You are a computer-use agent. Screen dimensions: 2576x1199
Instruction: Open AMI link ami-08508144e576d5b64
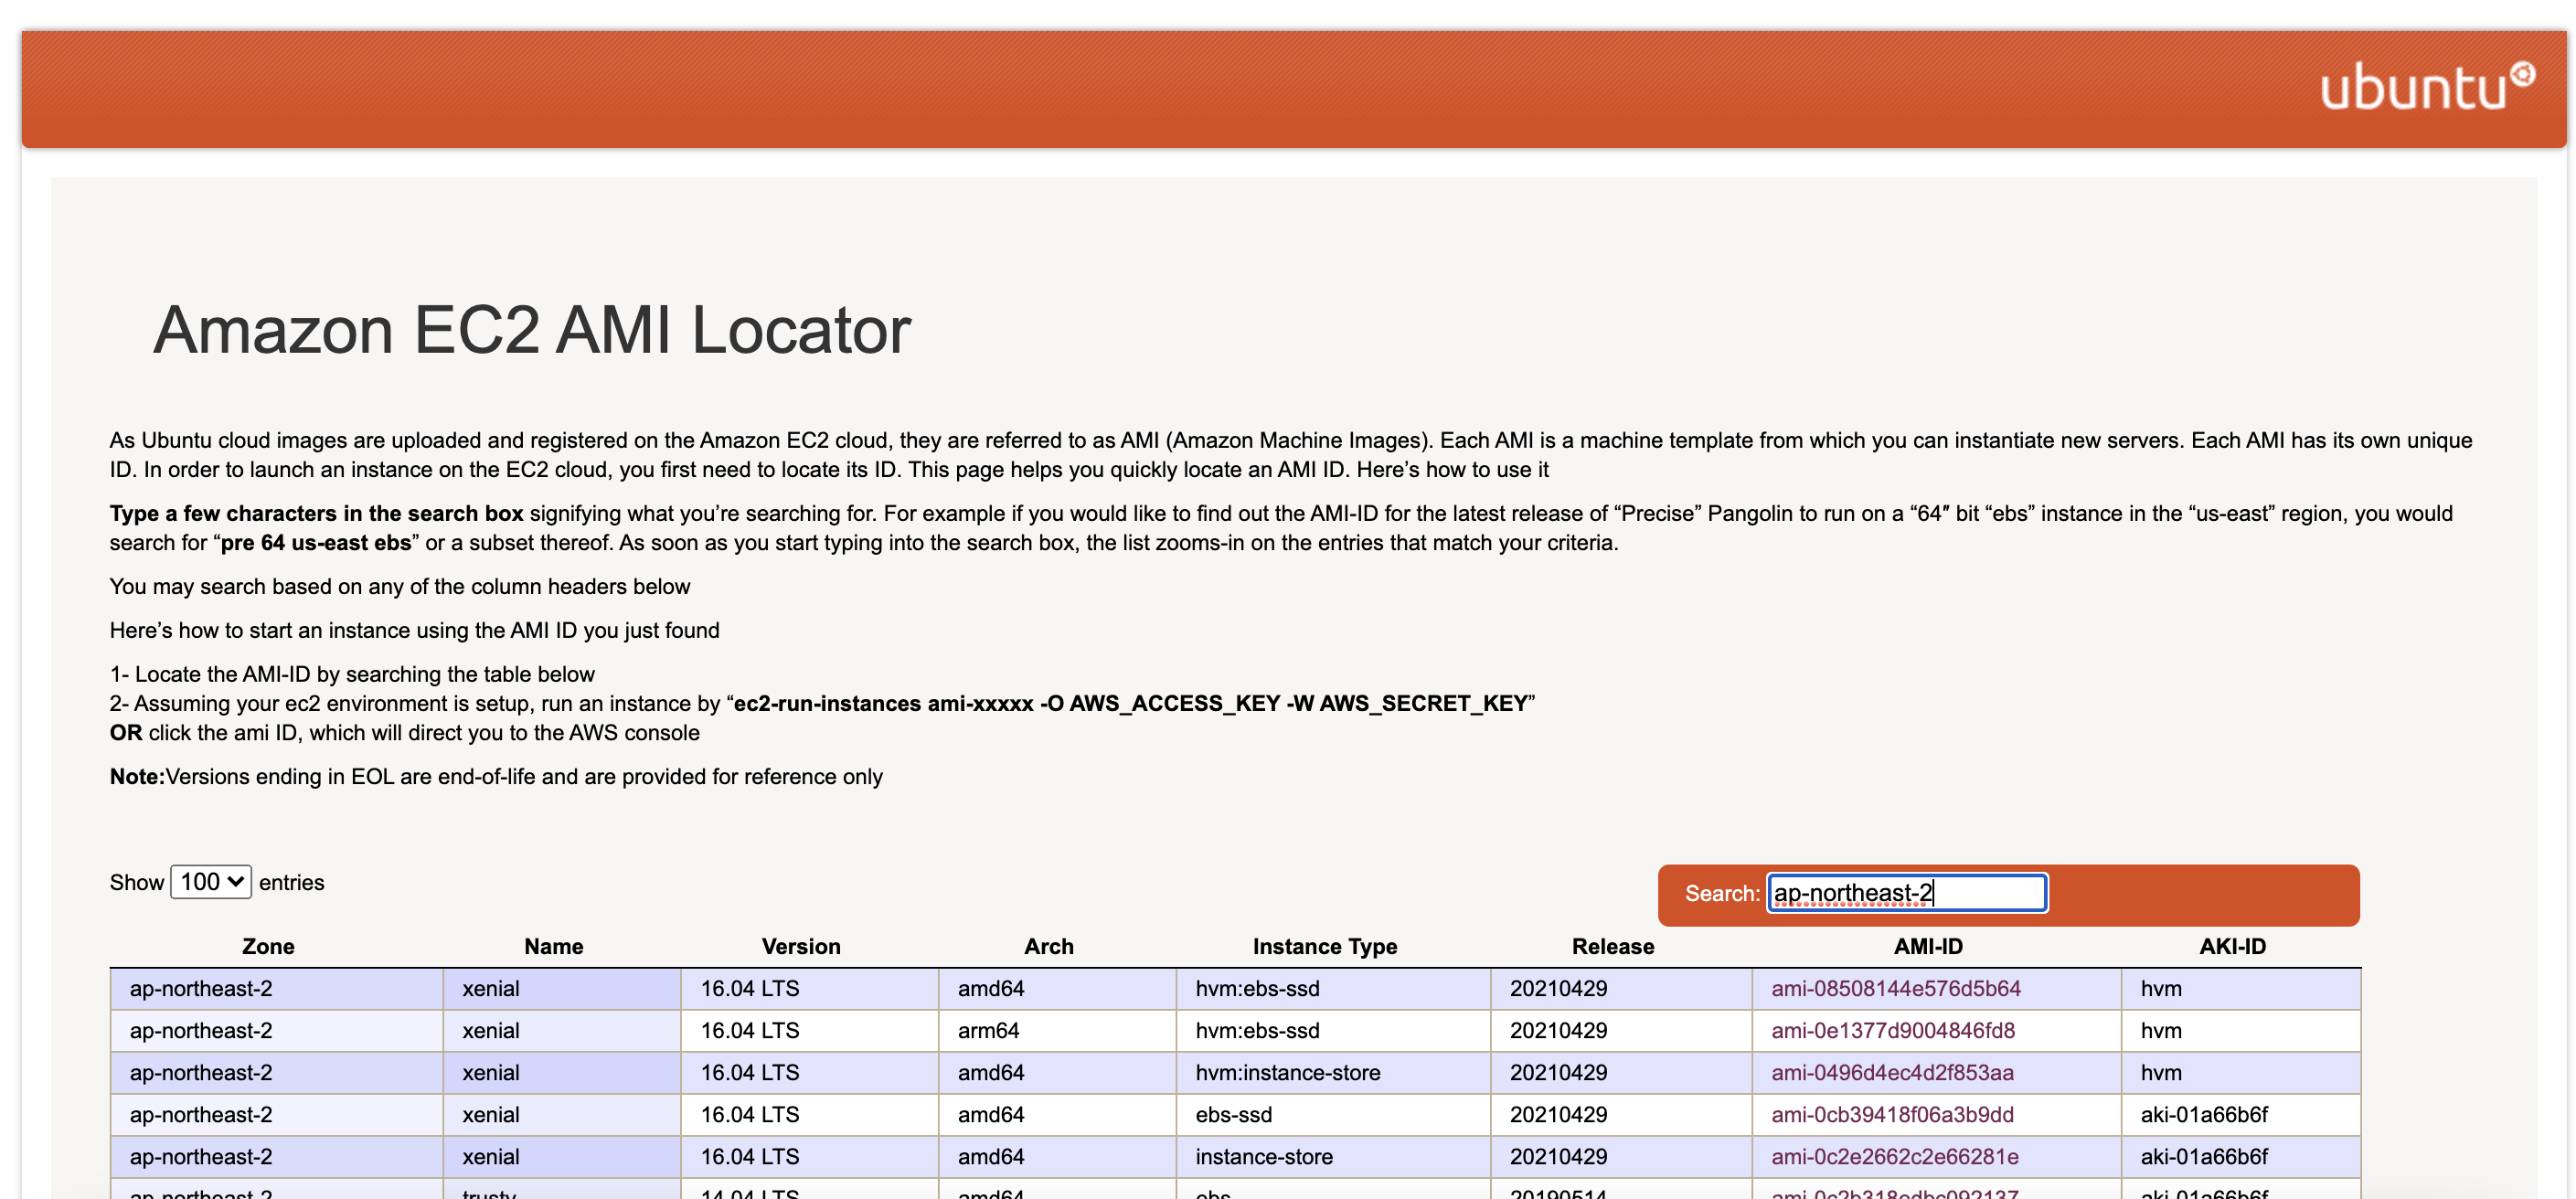pos(1896,988)
